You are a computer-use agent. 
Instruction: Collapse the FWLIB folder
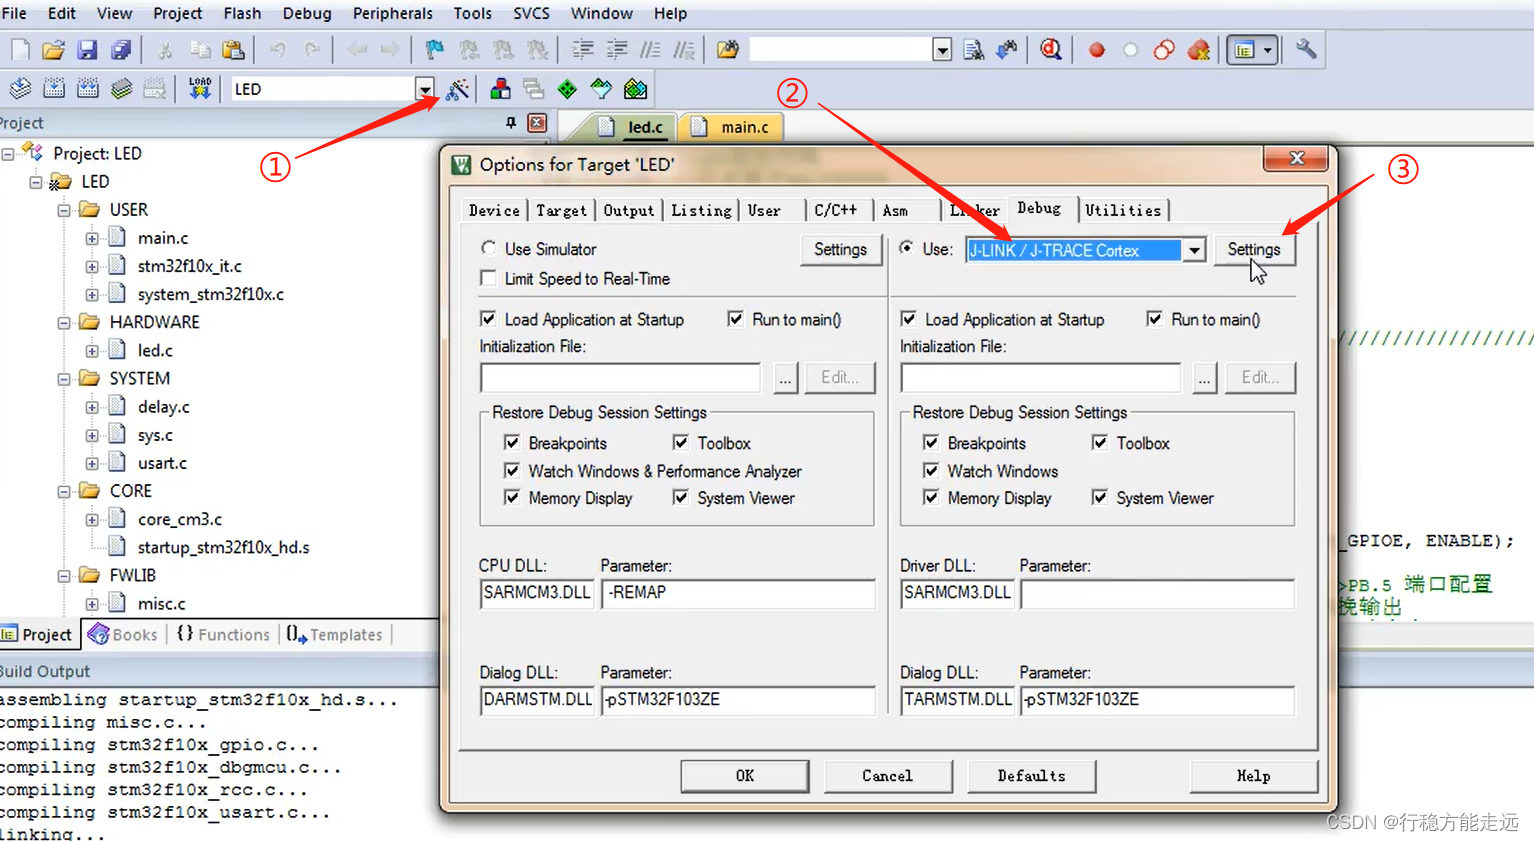click(64, 576)
